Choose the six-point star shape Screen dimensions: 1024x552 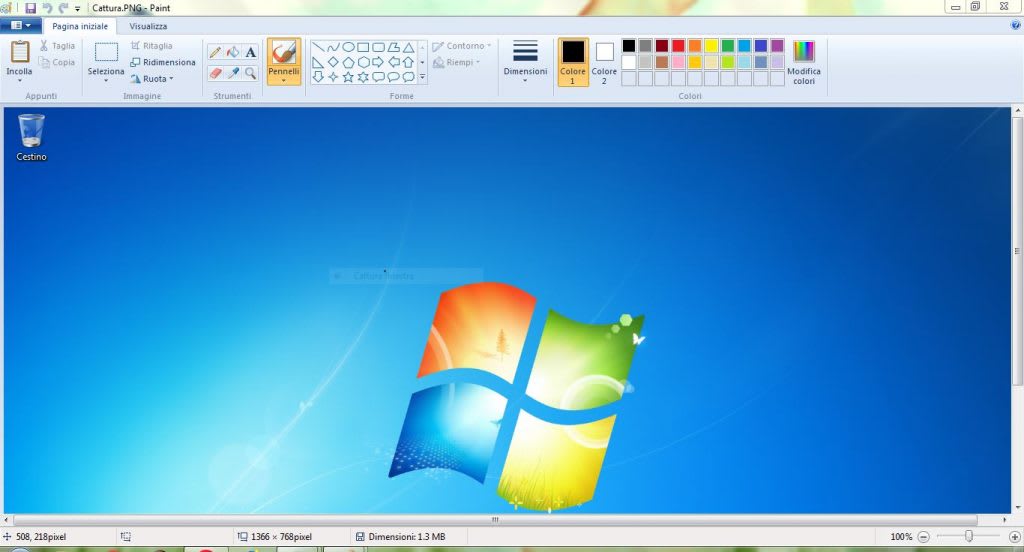(x=363, y=77)
